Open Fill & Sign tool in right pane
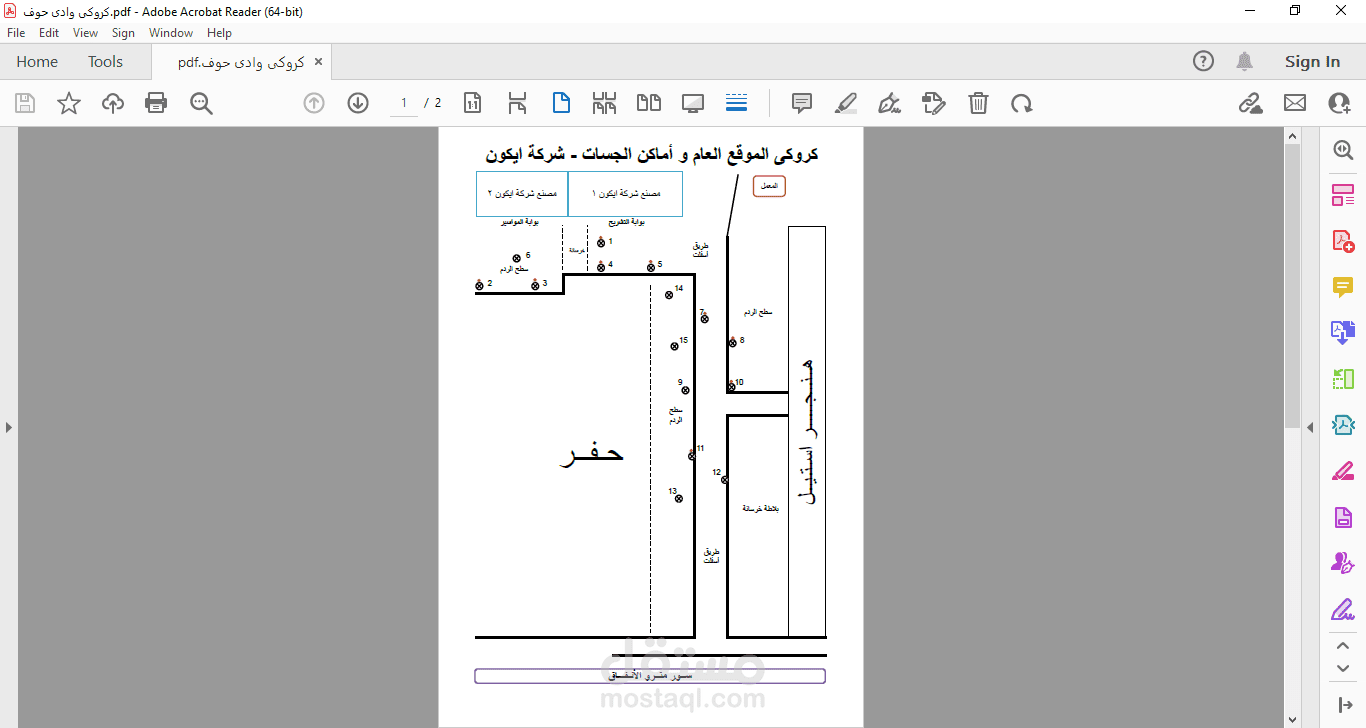 (x=1343, y=609)
